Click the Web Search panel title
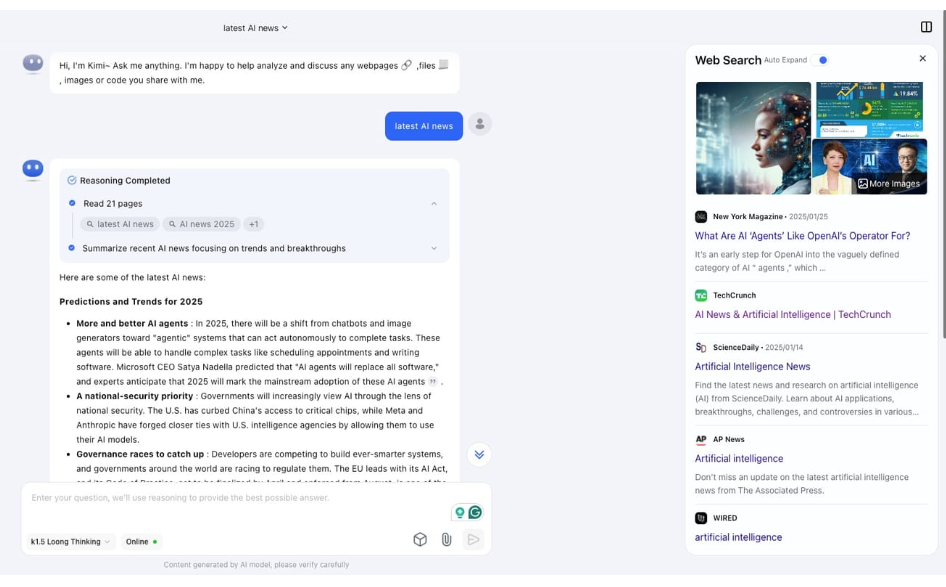This screenshot has width=946, height=587. click(x=728, y=60)
